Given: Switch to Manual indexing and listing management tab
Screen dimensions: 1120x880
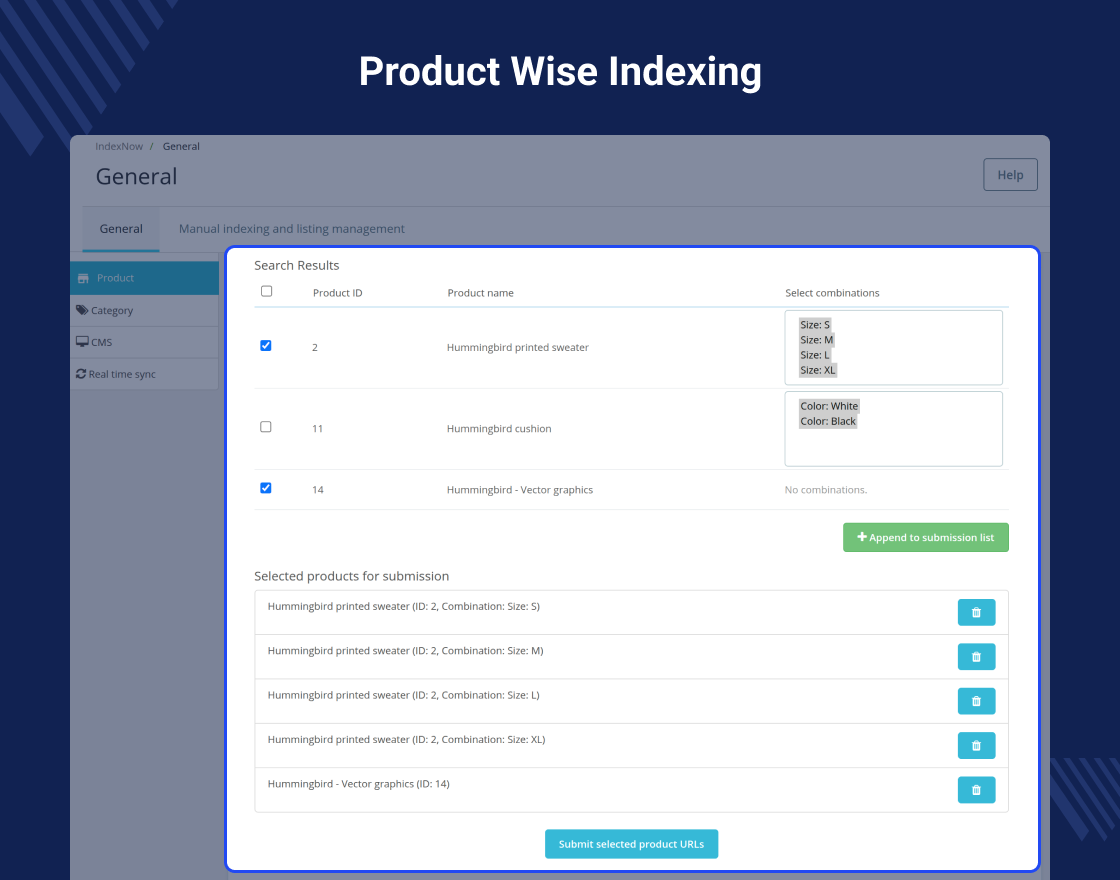Looking at the screenshot, I should tap(291, 229).
